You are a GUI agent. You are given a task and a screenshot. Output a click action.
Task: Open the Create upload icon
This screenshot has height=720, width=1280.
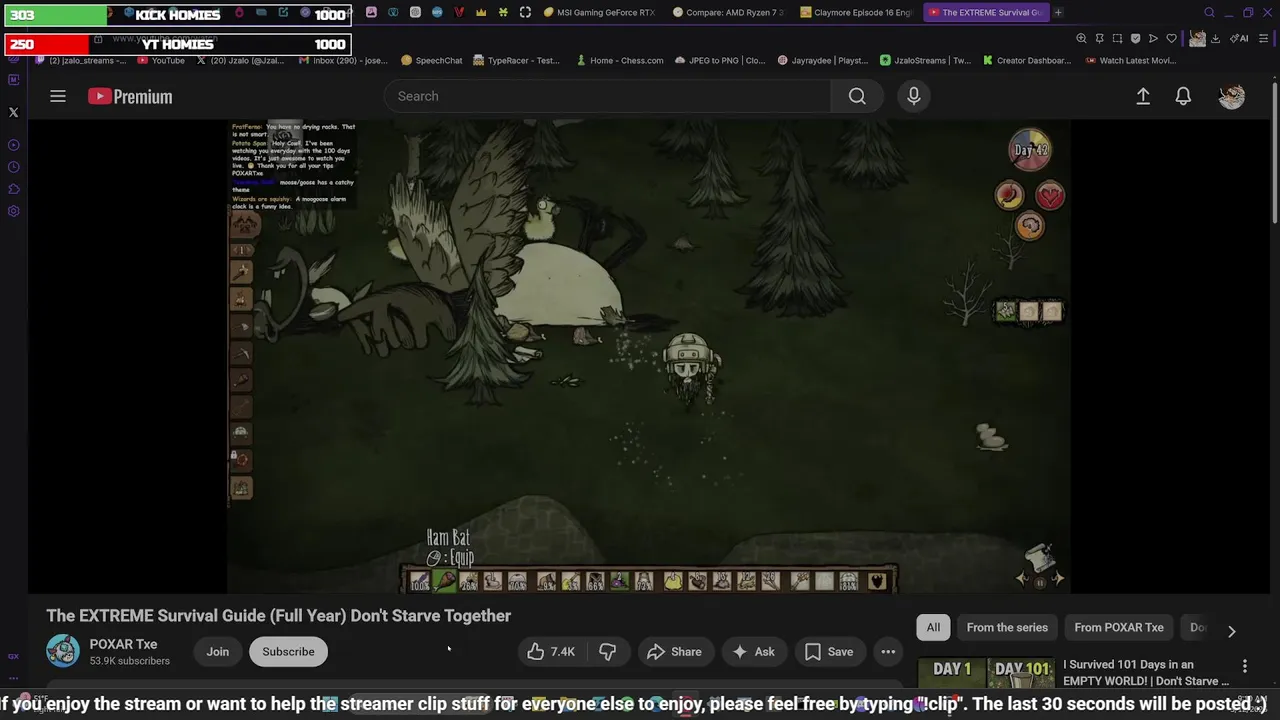pyautogui.click(x=1143, y=96)
